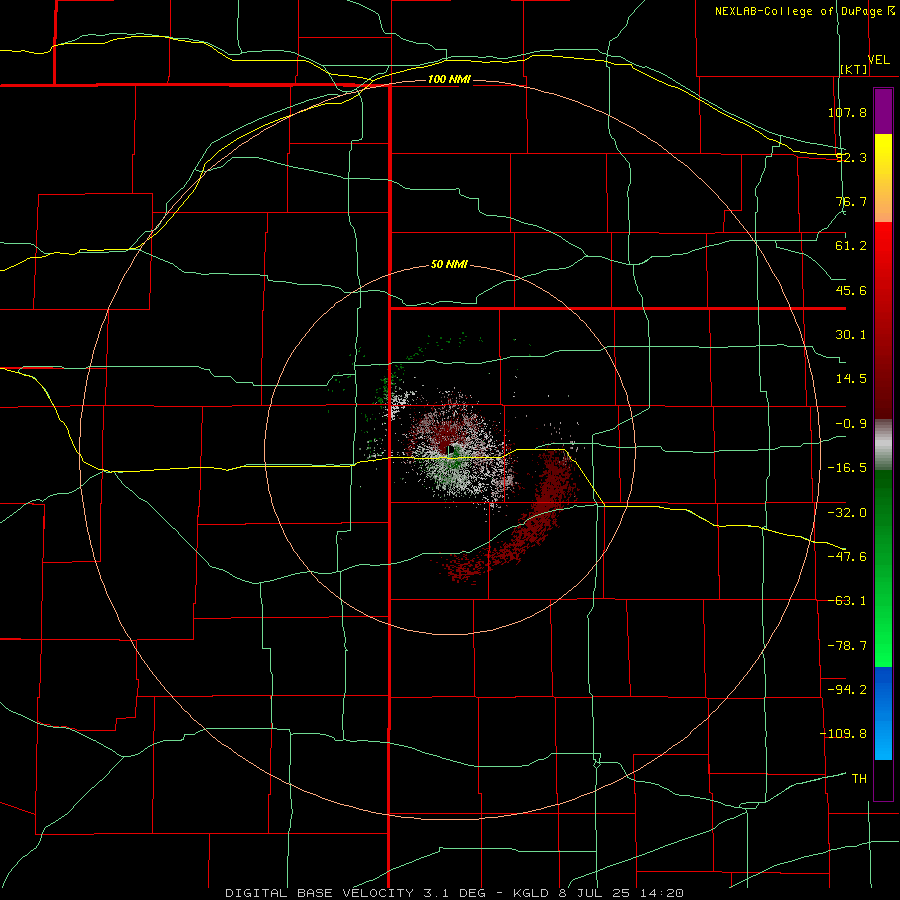Click the -78.7 velocity scale value
The height and width of the screenshot is (900, 900).
coord(847,646)
